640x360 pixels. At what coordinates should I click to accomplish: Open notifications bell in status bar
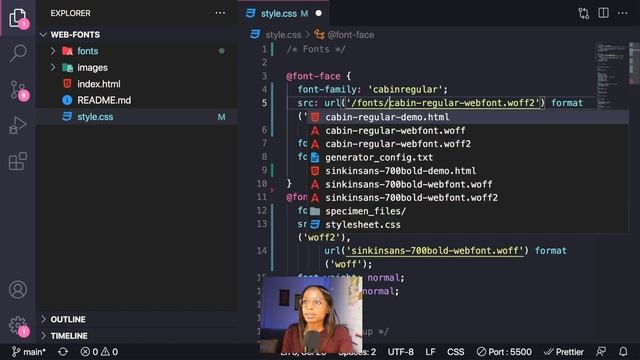click(623, 351)
